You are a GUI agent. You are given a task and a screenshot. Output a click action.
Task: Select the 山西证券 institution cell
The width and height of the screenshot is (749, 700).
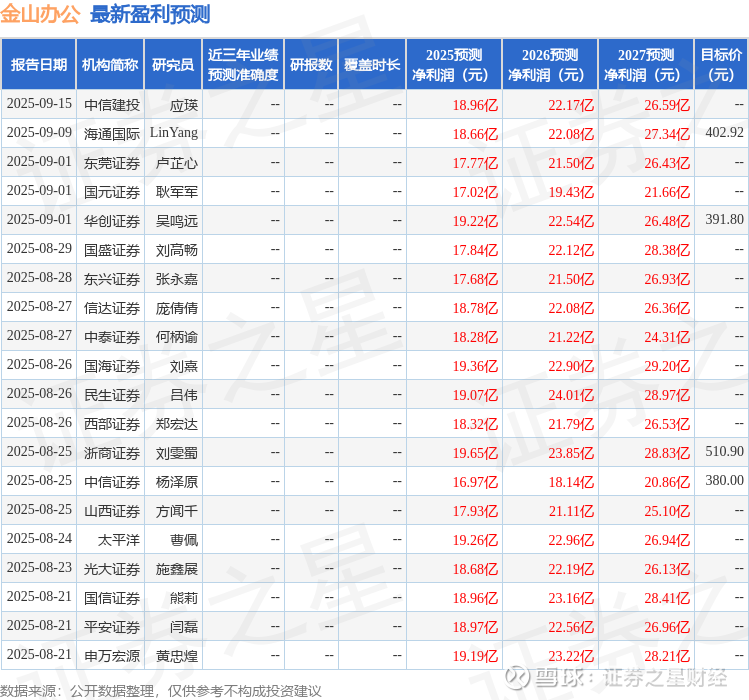coord(110,510)
